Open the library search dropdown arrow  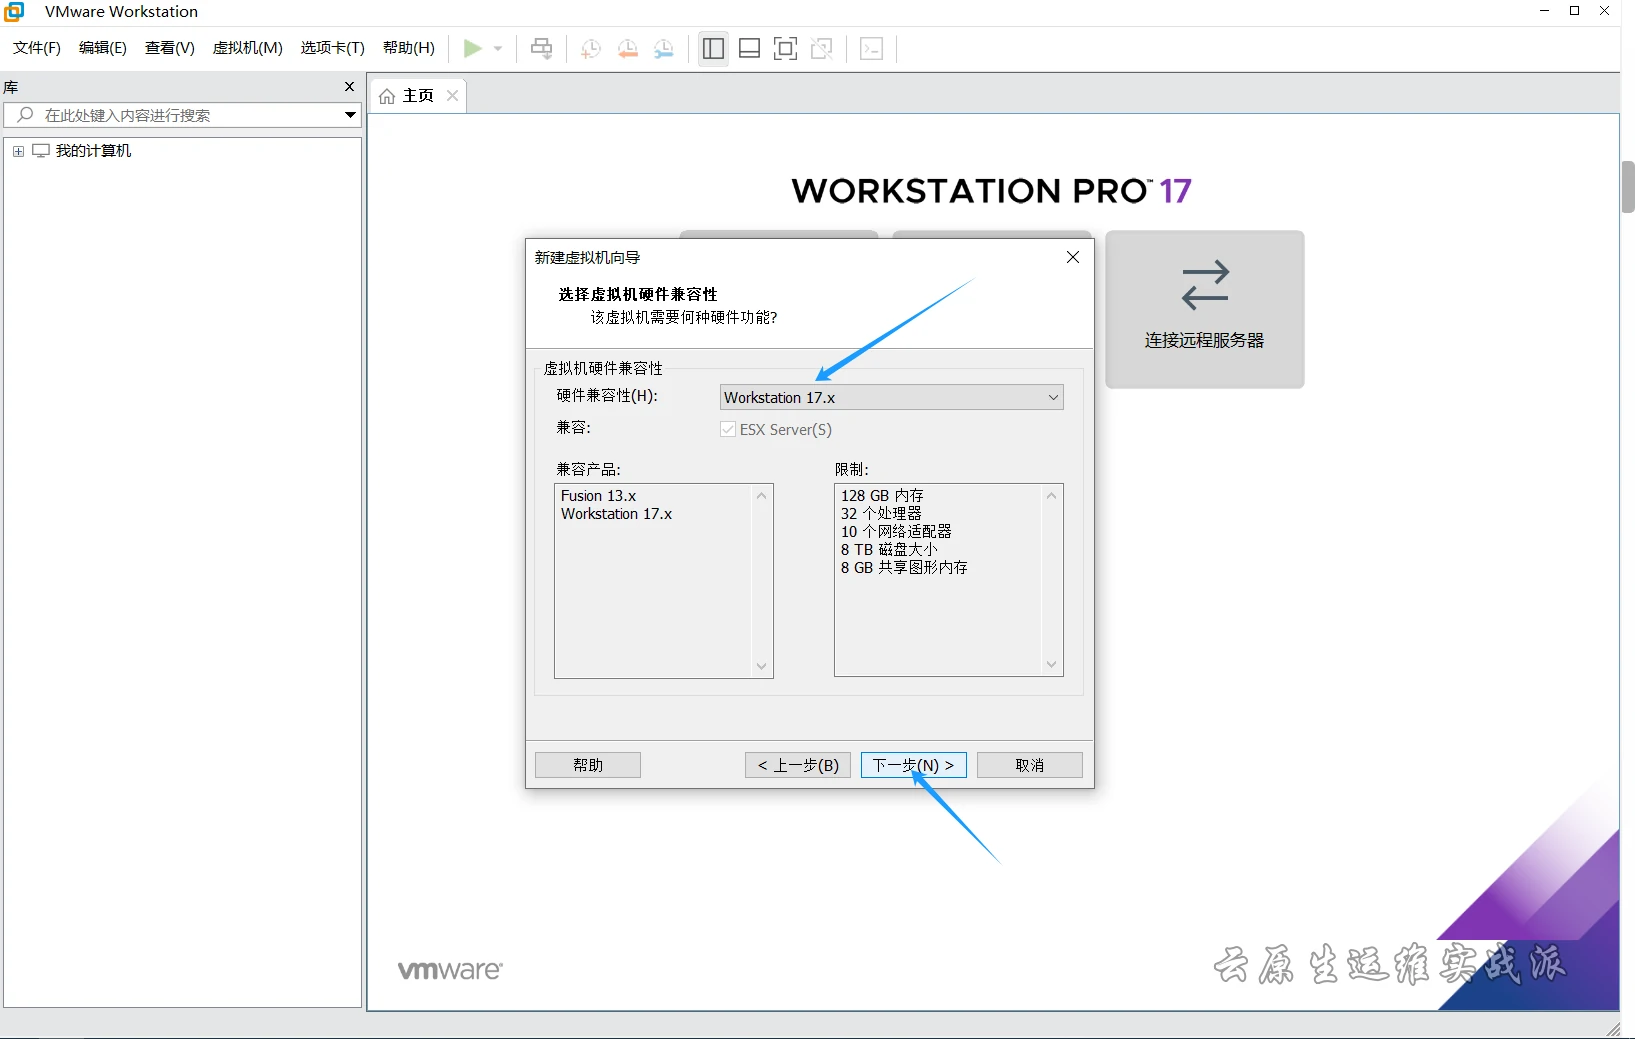350,115
